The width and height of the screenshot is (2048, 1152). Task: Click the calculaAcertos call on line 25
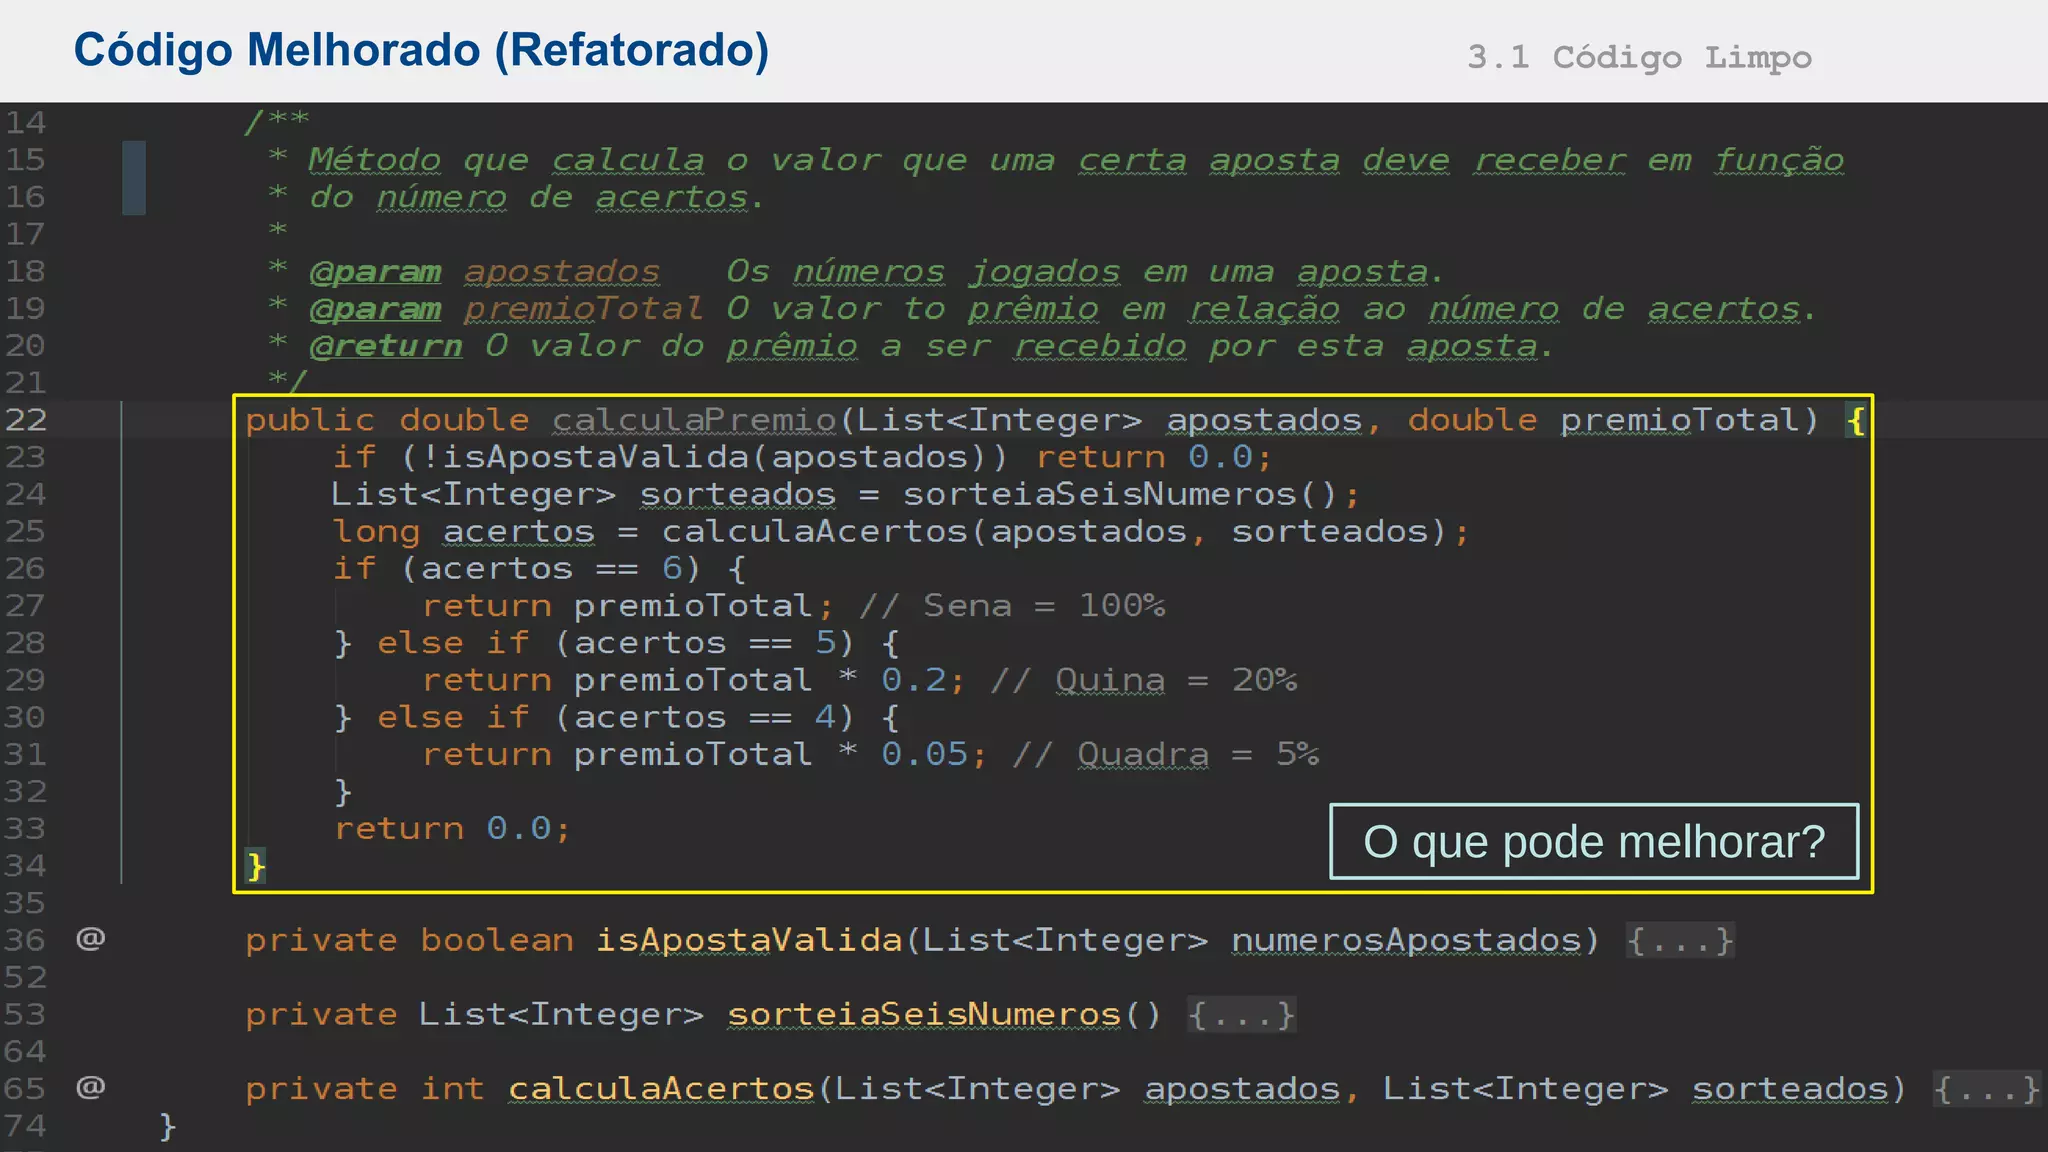(x=1054, y=531)
